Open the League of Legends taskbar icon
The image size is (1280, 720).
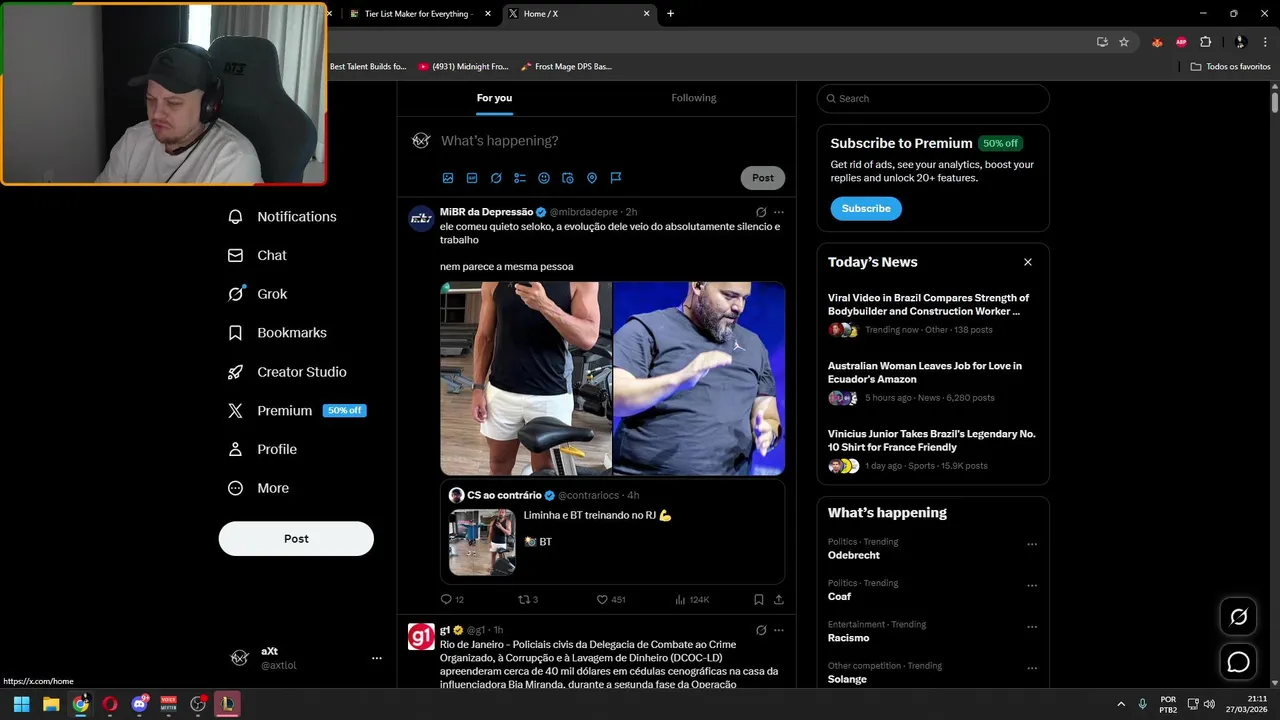(x=228, y=703)
